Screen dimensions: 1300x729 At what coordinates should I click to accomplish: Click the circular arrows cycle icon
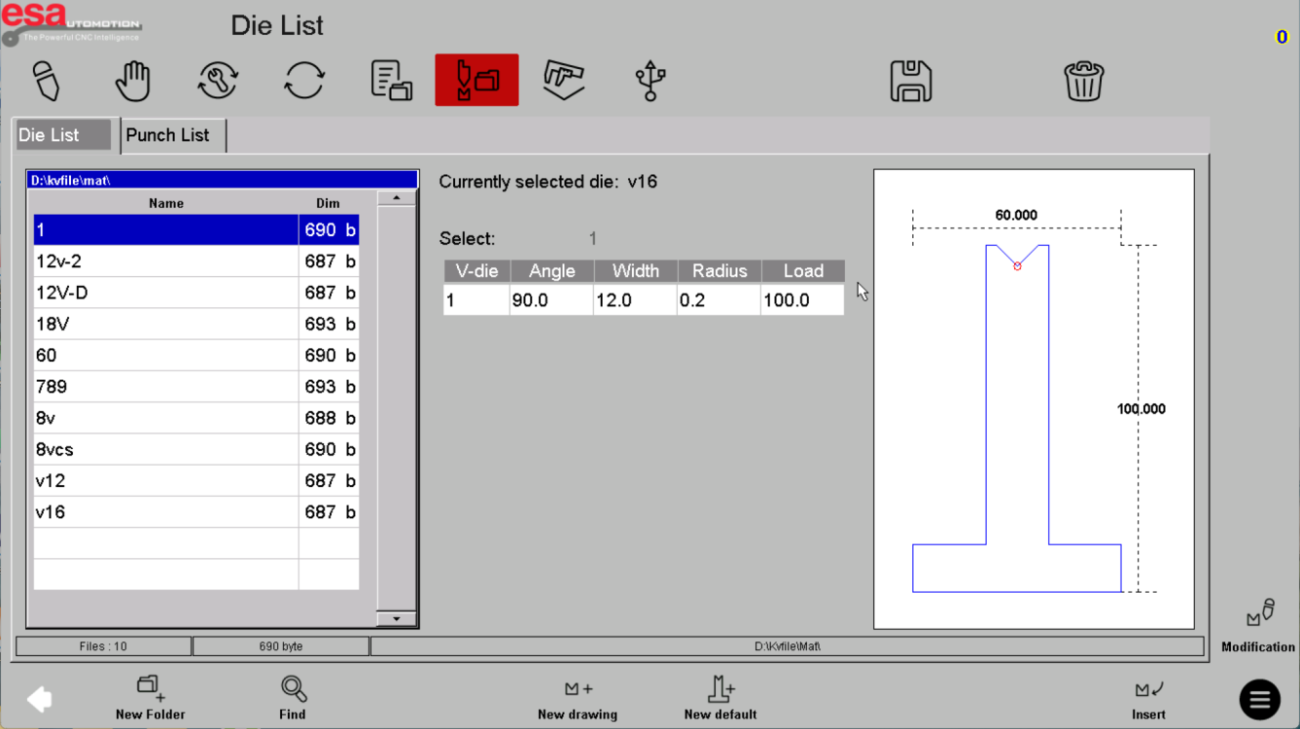(304, 80)
